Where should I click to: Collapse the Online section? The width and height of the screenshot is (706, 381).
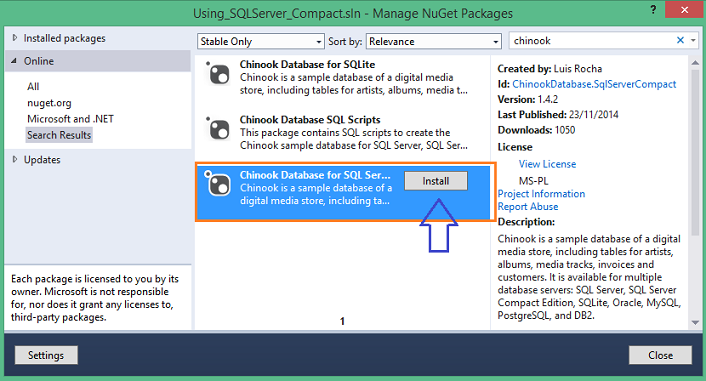(14, 61)
